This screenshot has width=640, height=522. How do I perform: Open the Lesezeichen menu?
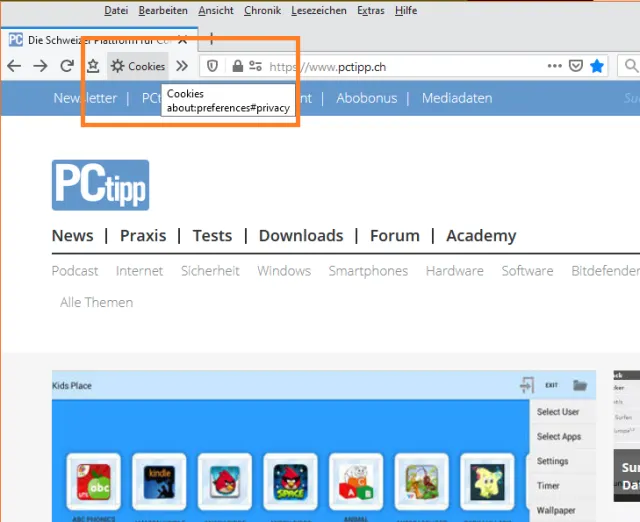tap(319, 10)
